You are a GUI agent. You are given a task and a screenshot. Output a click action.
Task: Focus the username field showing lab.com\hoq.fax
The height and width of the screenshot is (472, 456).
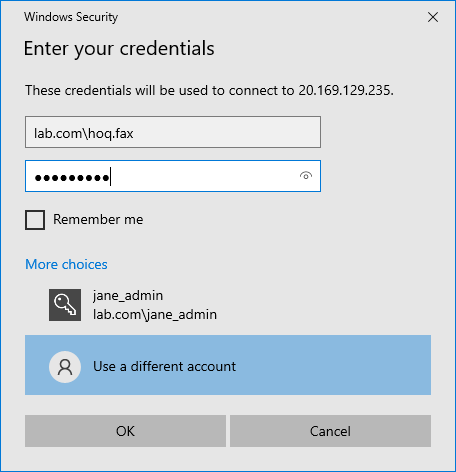[173, 132]
